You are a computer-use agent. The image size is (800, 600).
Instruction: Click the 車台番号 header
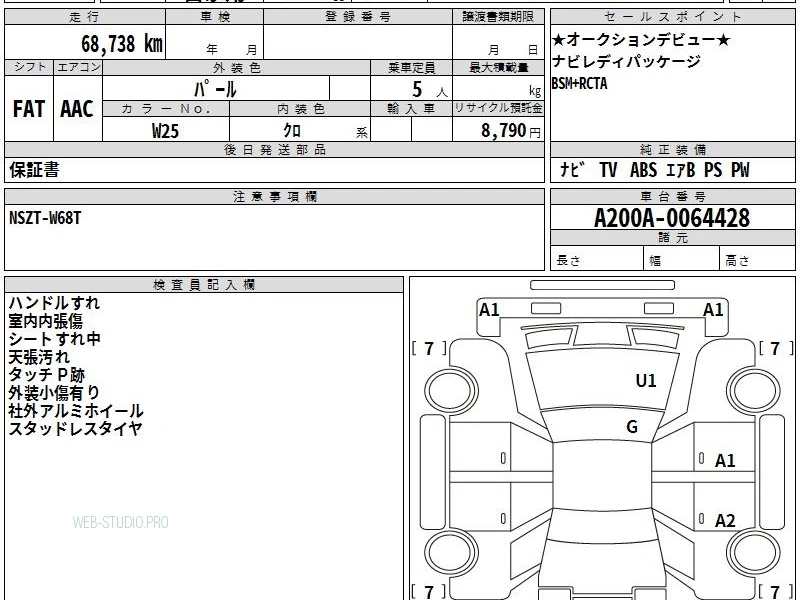(x=672, y=196)
